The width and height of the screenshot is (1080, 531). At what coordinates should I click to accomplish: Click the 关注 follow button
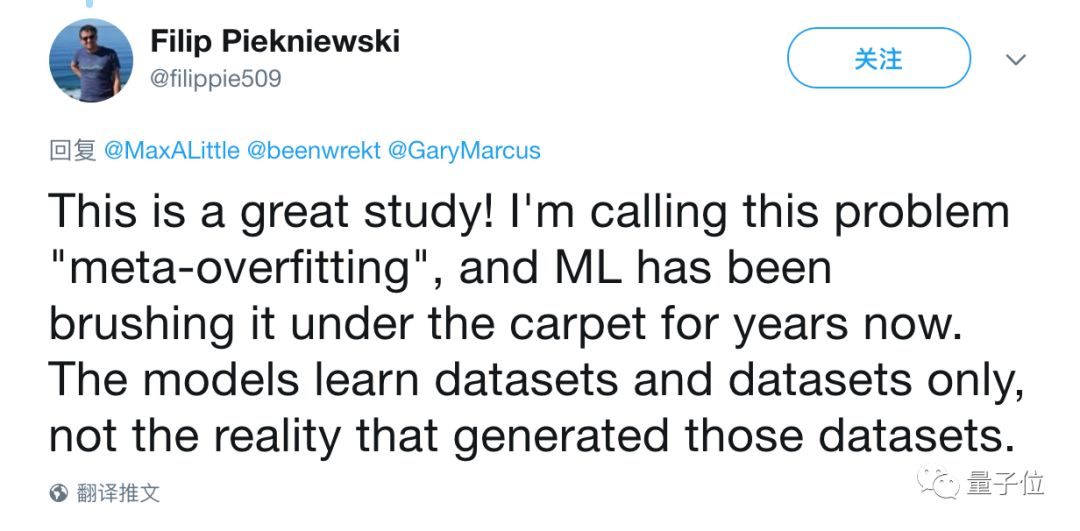[x=878, y=59]
